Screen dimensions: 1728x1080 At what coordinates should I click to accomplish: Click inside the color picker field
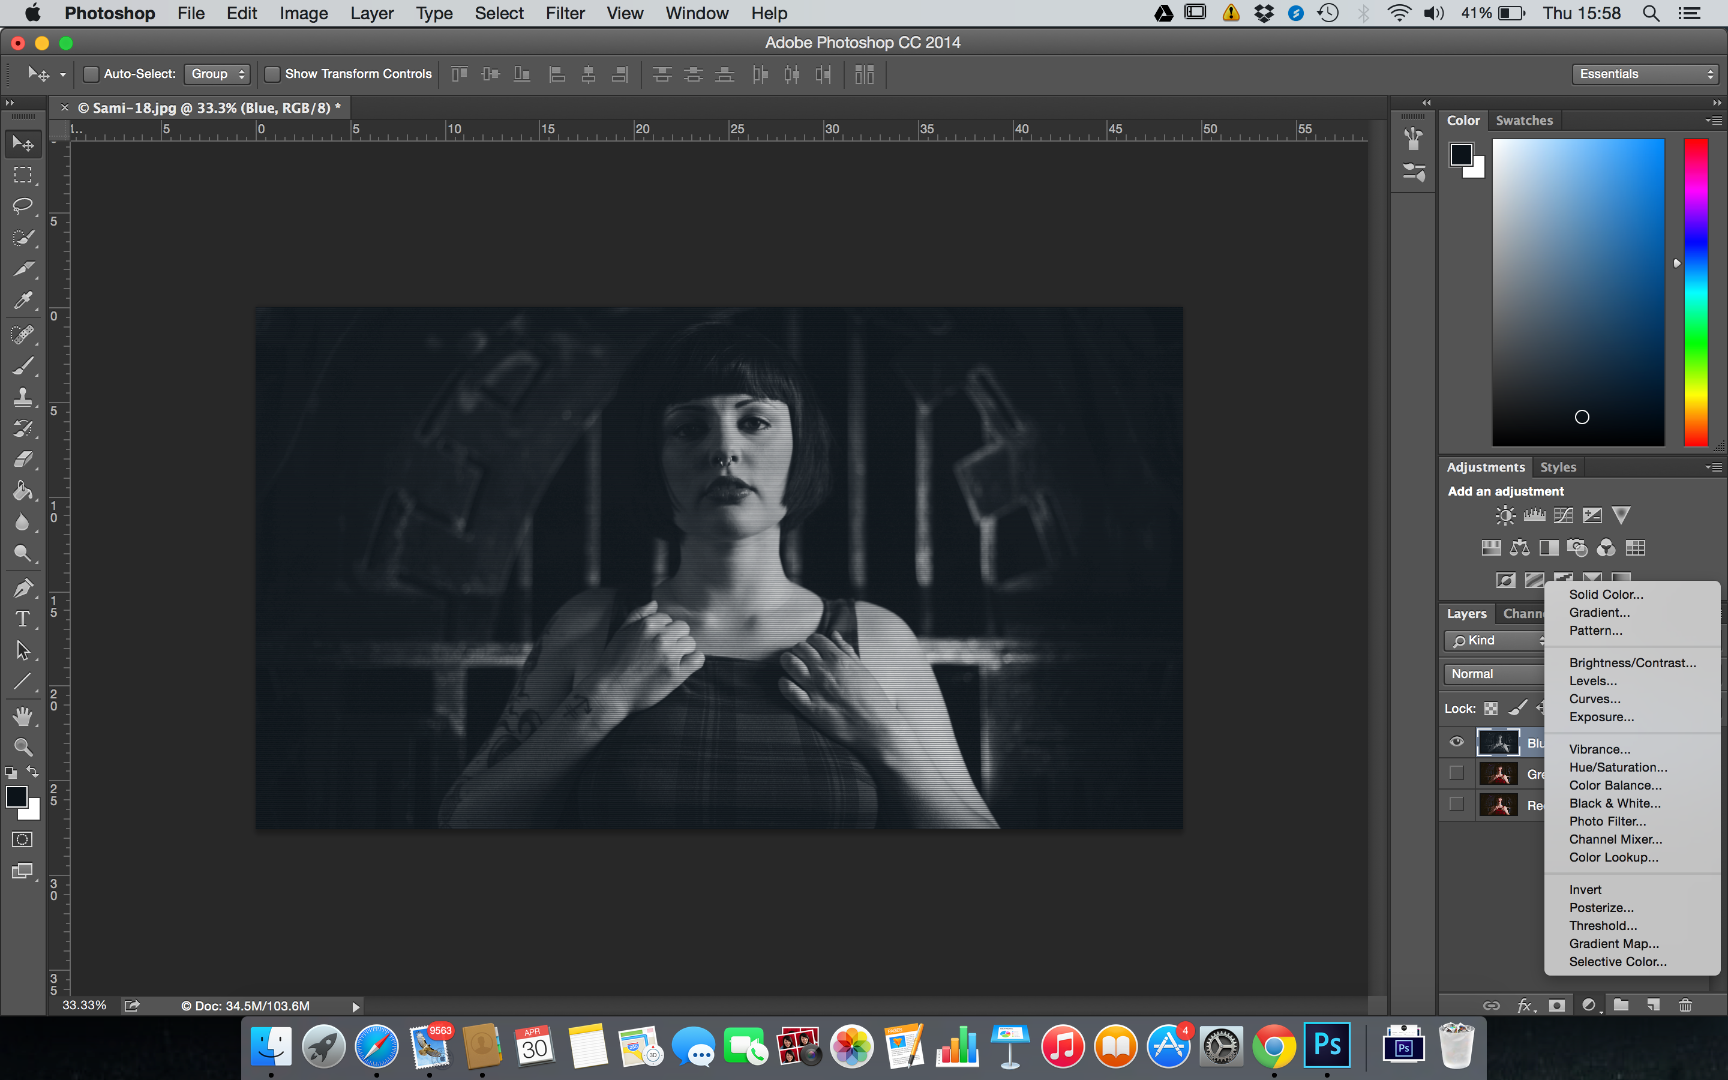1578,292
